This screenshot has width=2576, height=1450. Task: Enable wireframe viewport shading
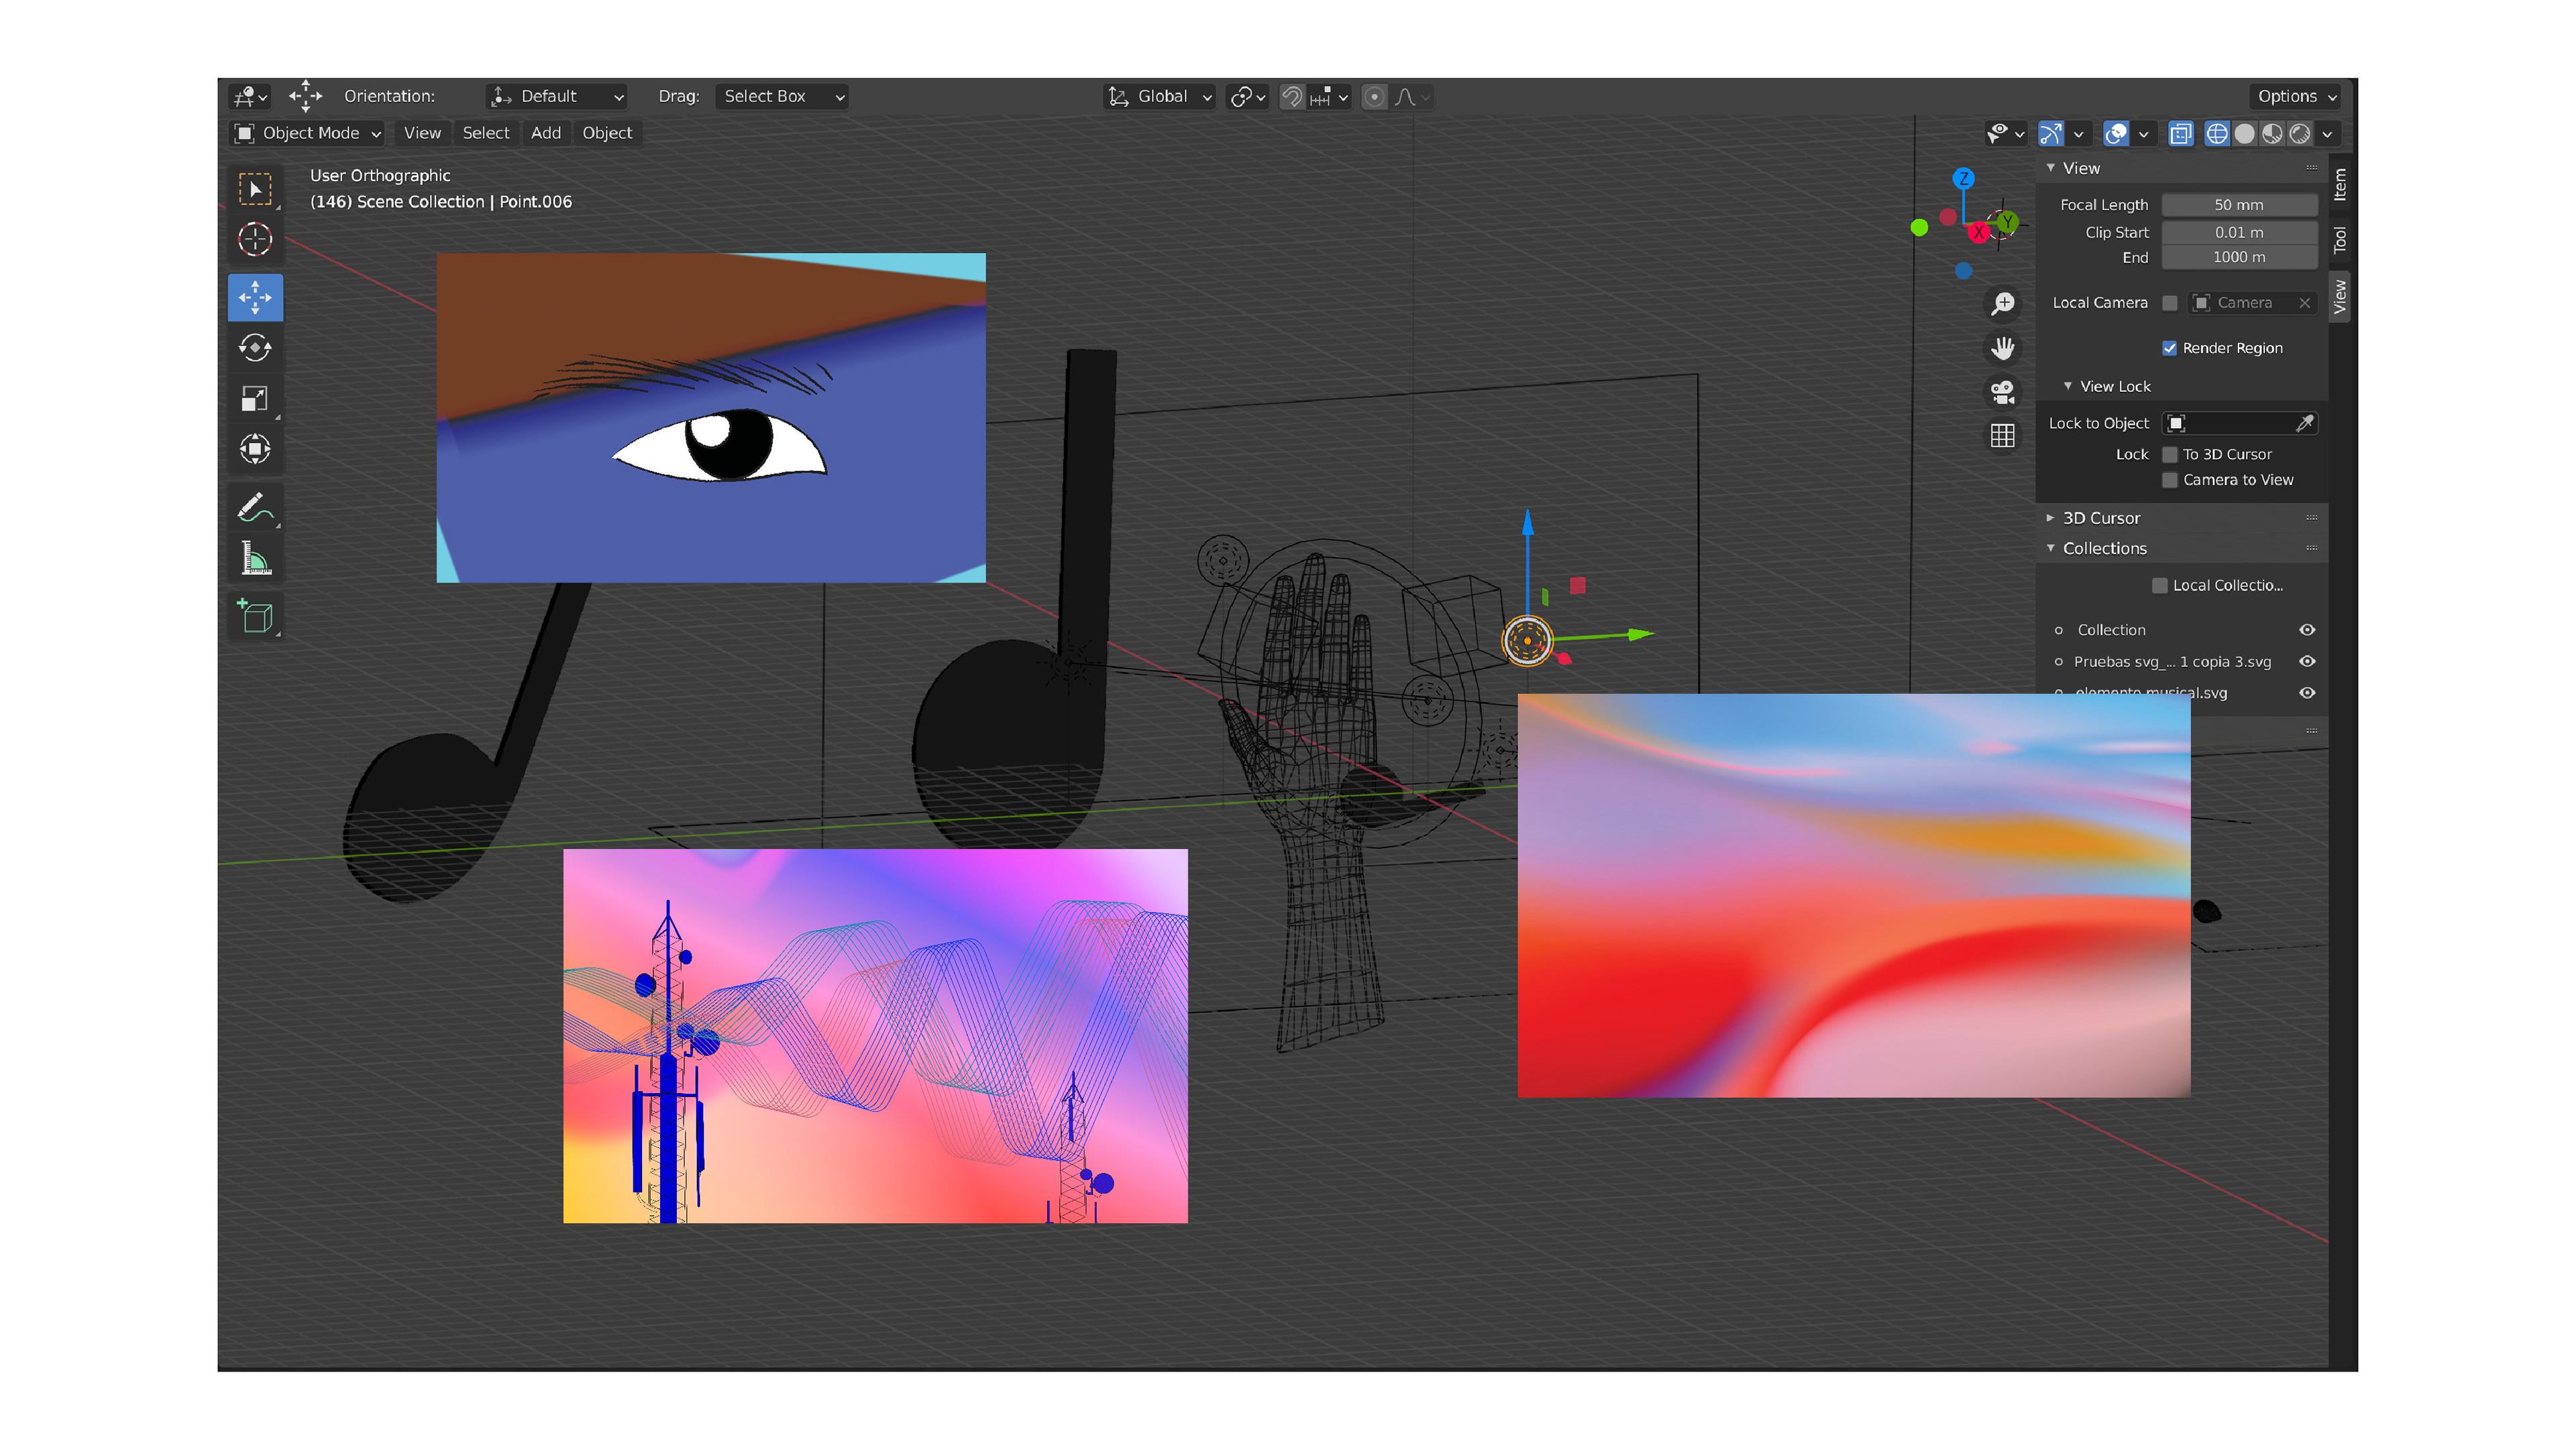2216,133
